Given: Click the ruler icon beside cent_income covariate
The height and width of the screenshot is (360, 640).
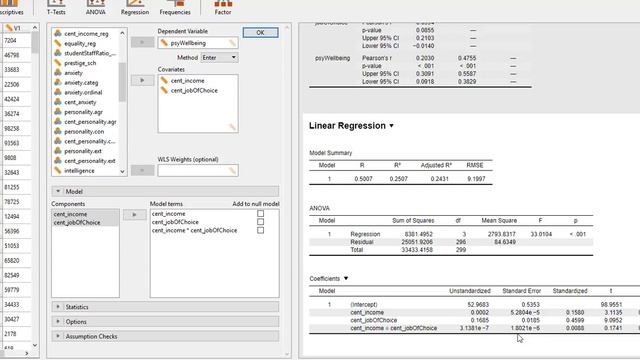Looking at the screenshot, I should pyautogui.click(x=164, y=80).
